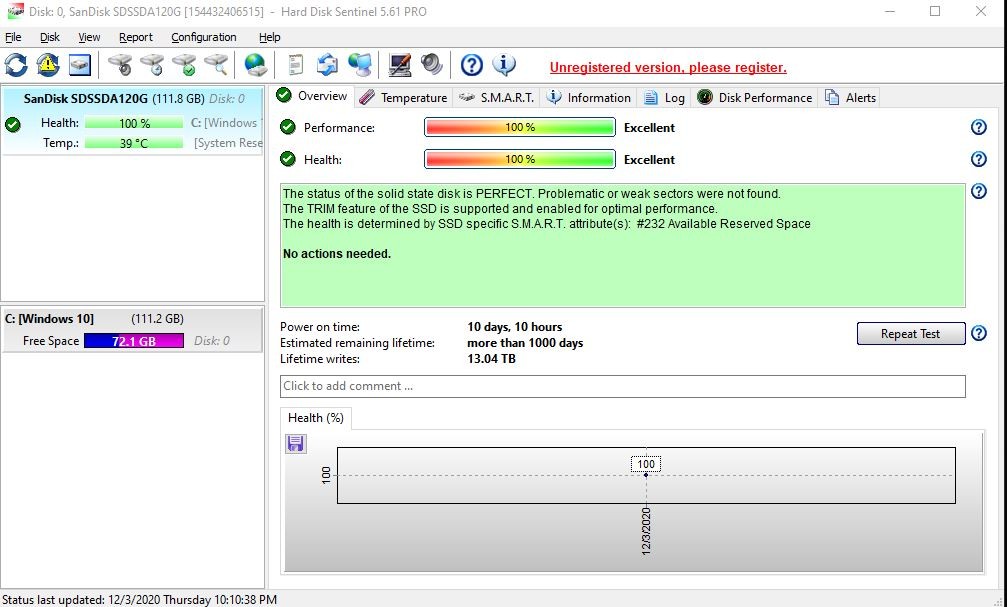Viewport: 1007px width, 607px height.
Task: Open the Report menu
Action: [x=136, y=37]
